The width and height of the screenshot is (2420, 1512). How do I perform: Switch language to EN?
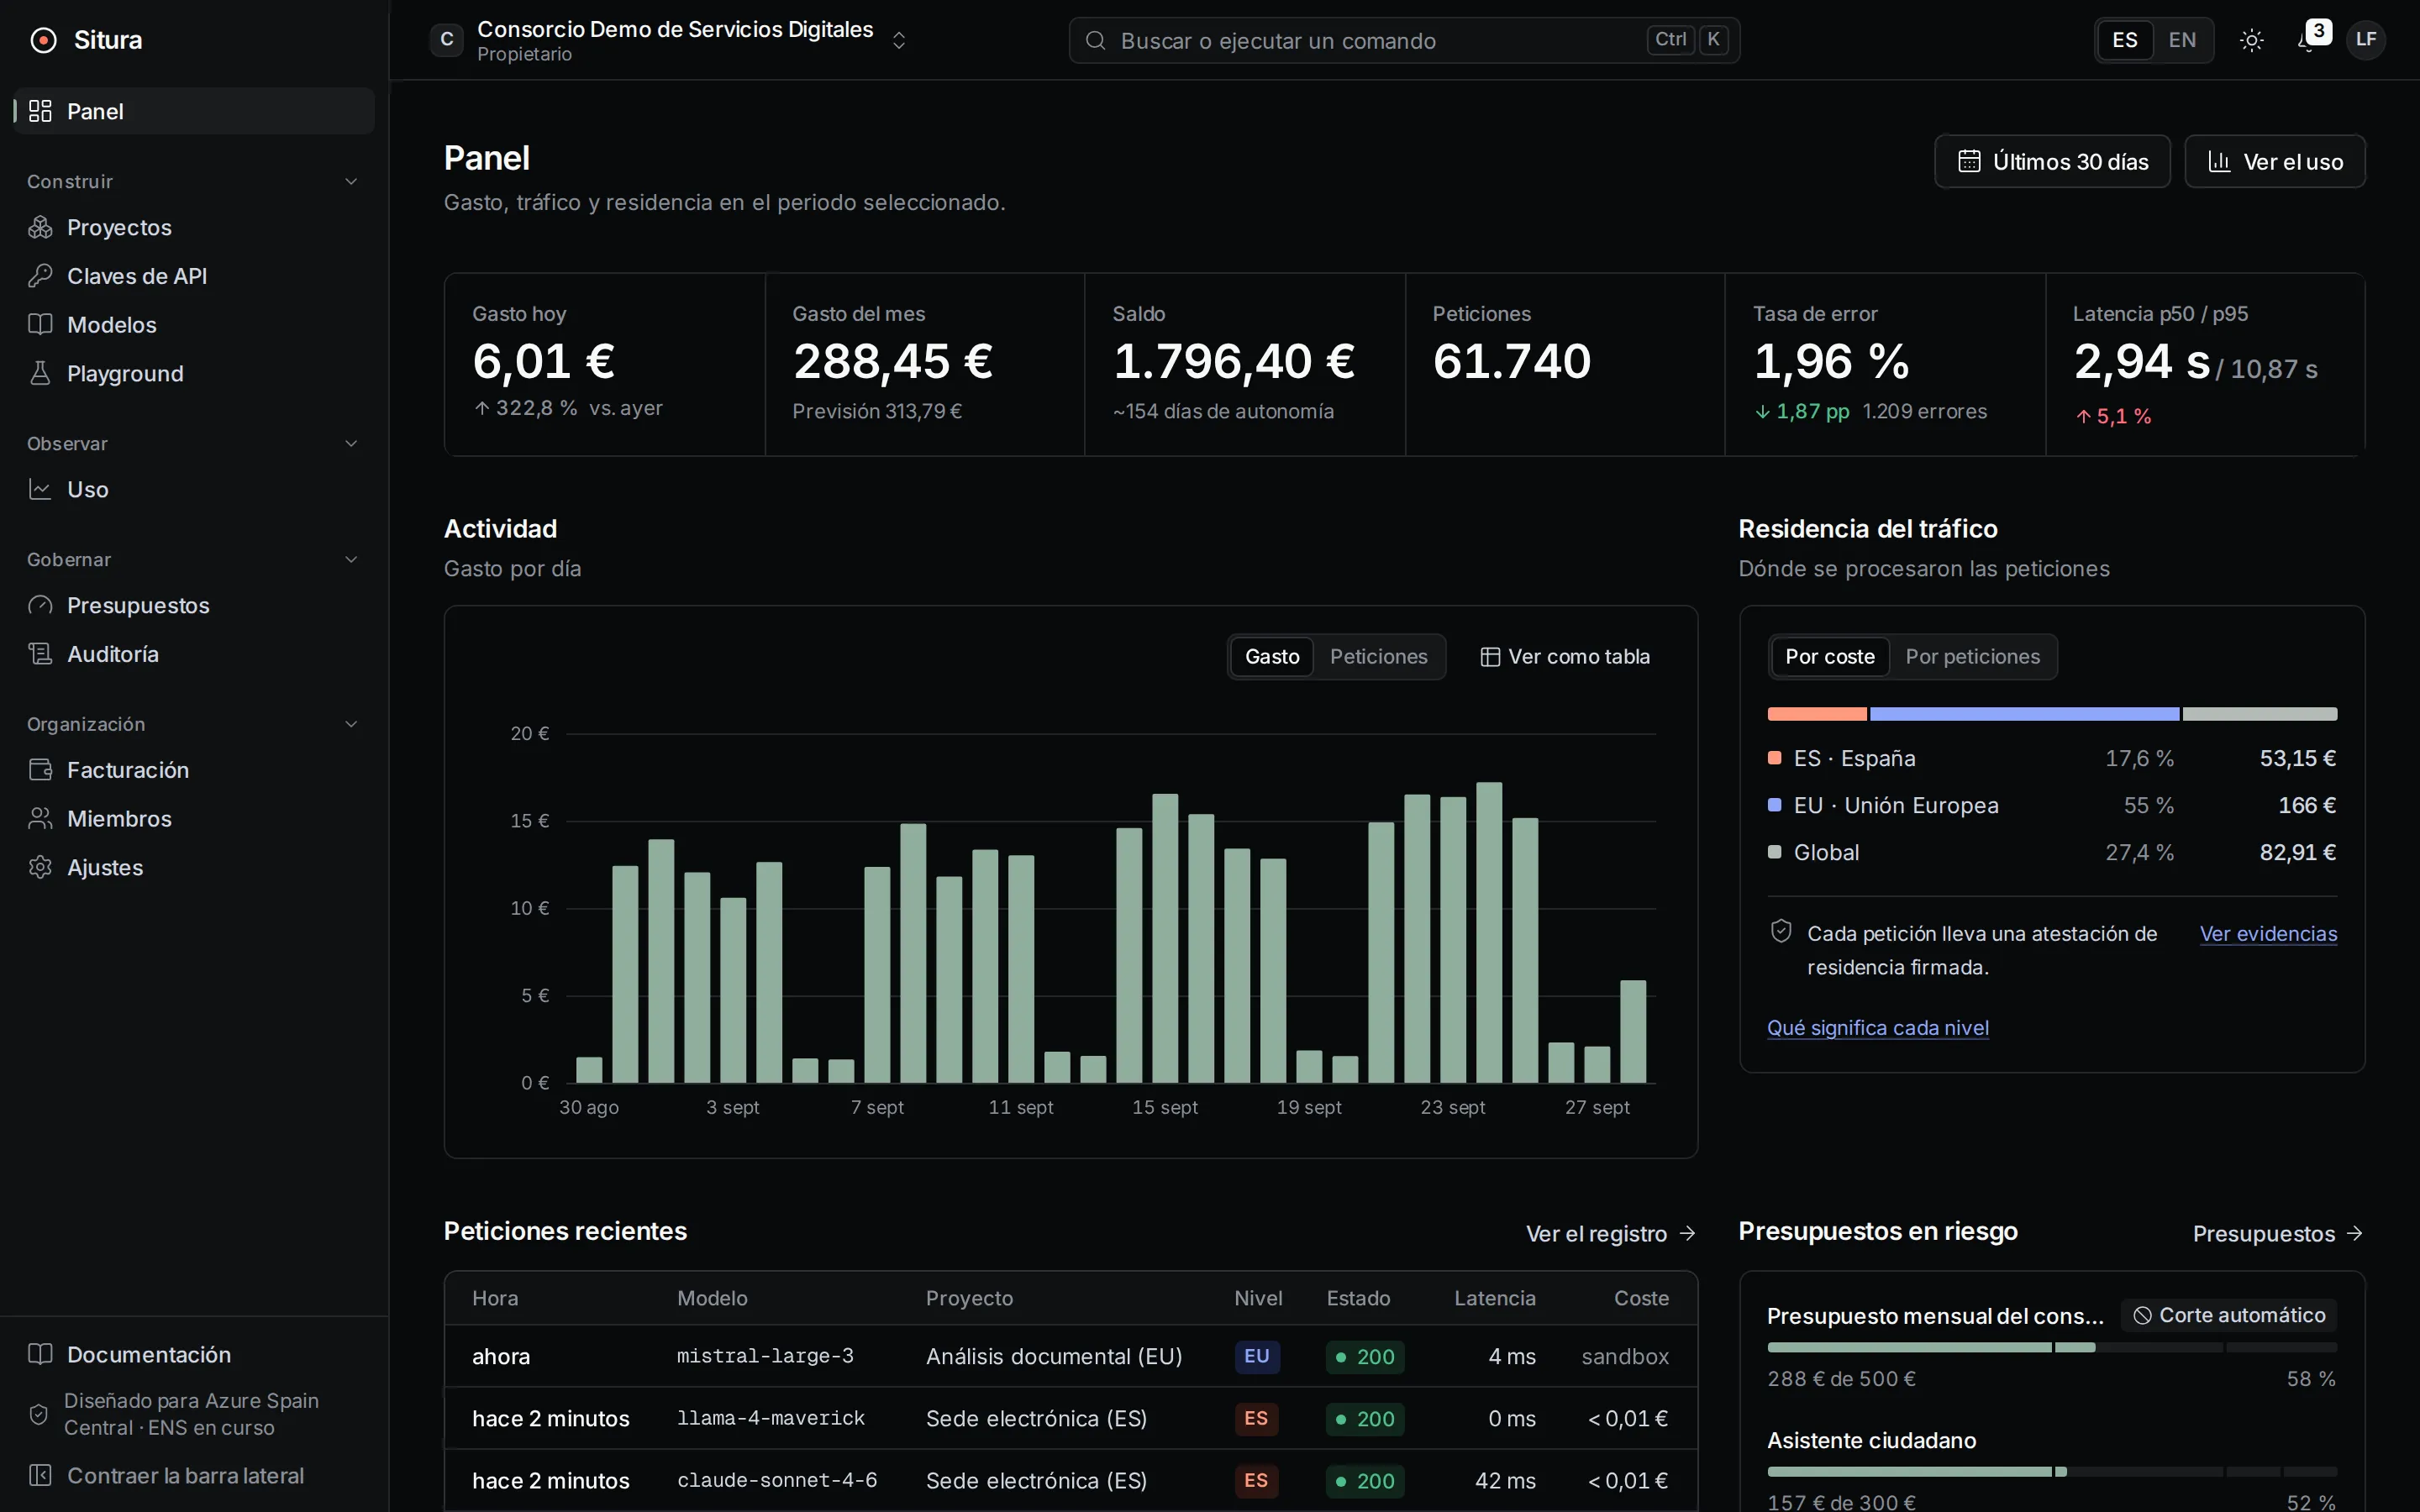pos(2182,40)
